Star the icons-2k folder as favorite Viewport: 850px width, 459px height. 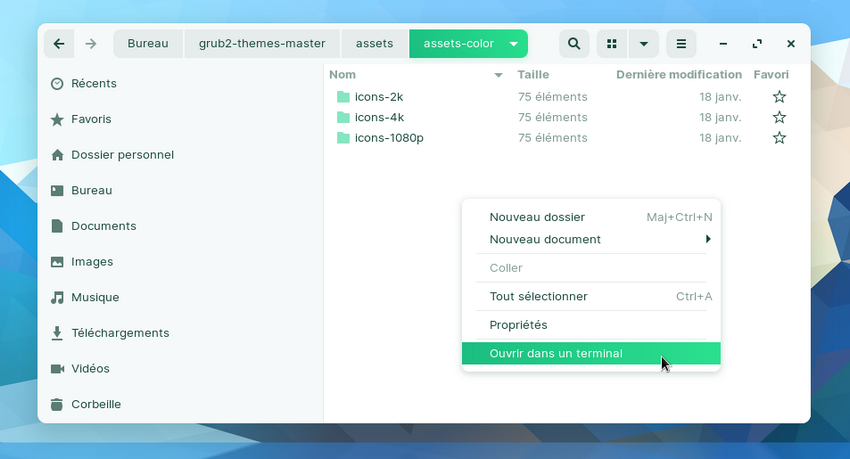pos(779,97)
